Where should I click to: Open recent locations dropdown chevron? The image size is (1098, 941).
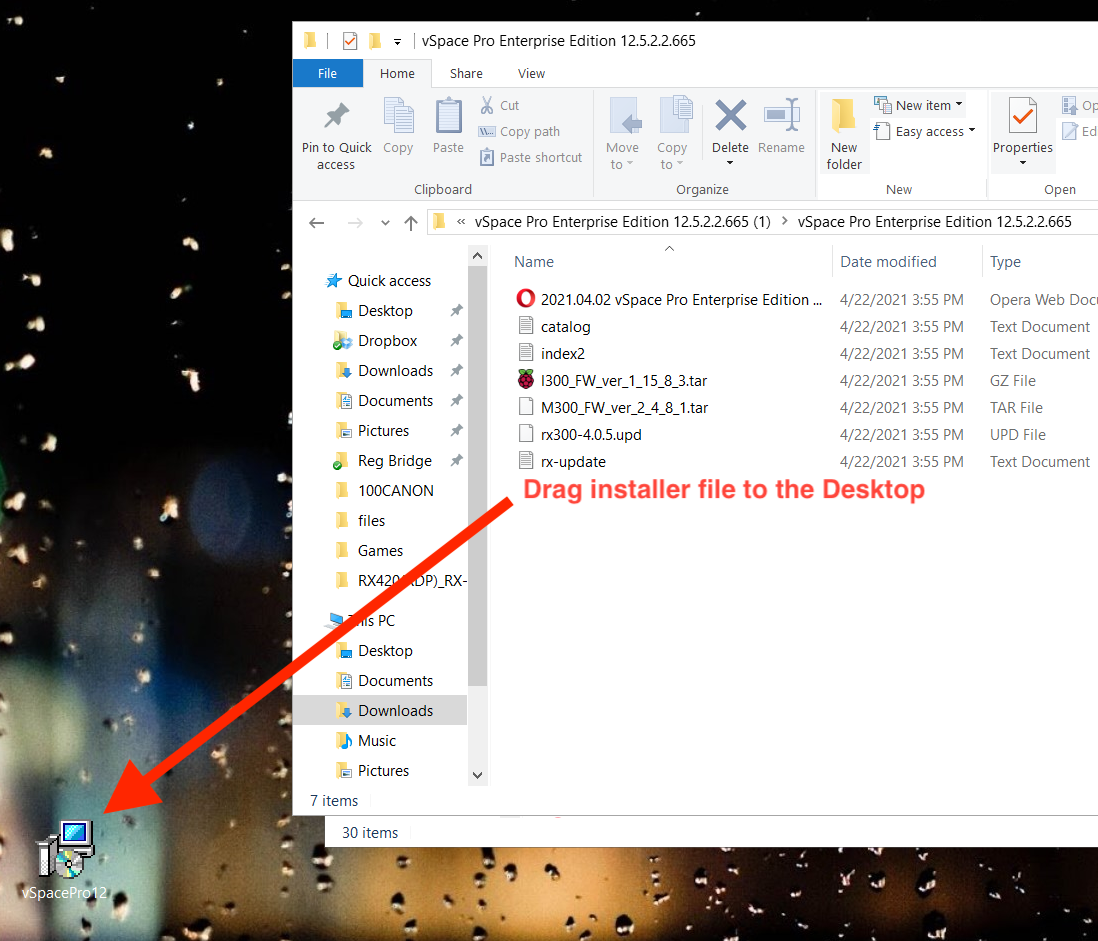coord(385,223)
